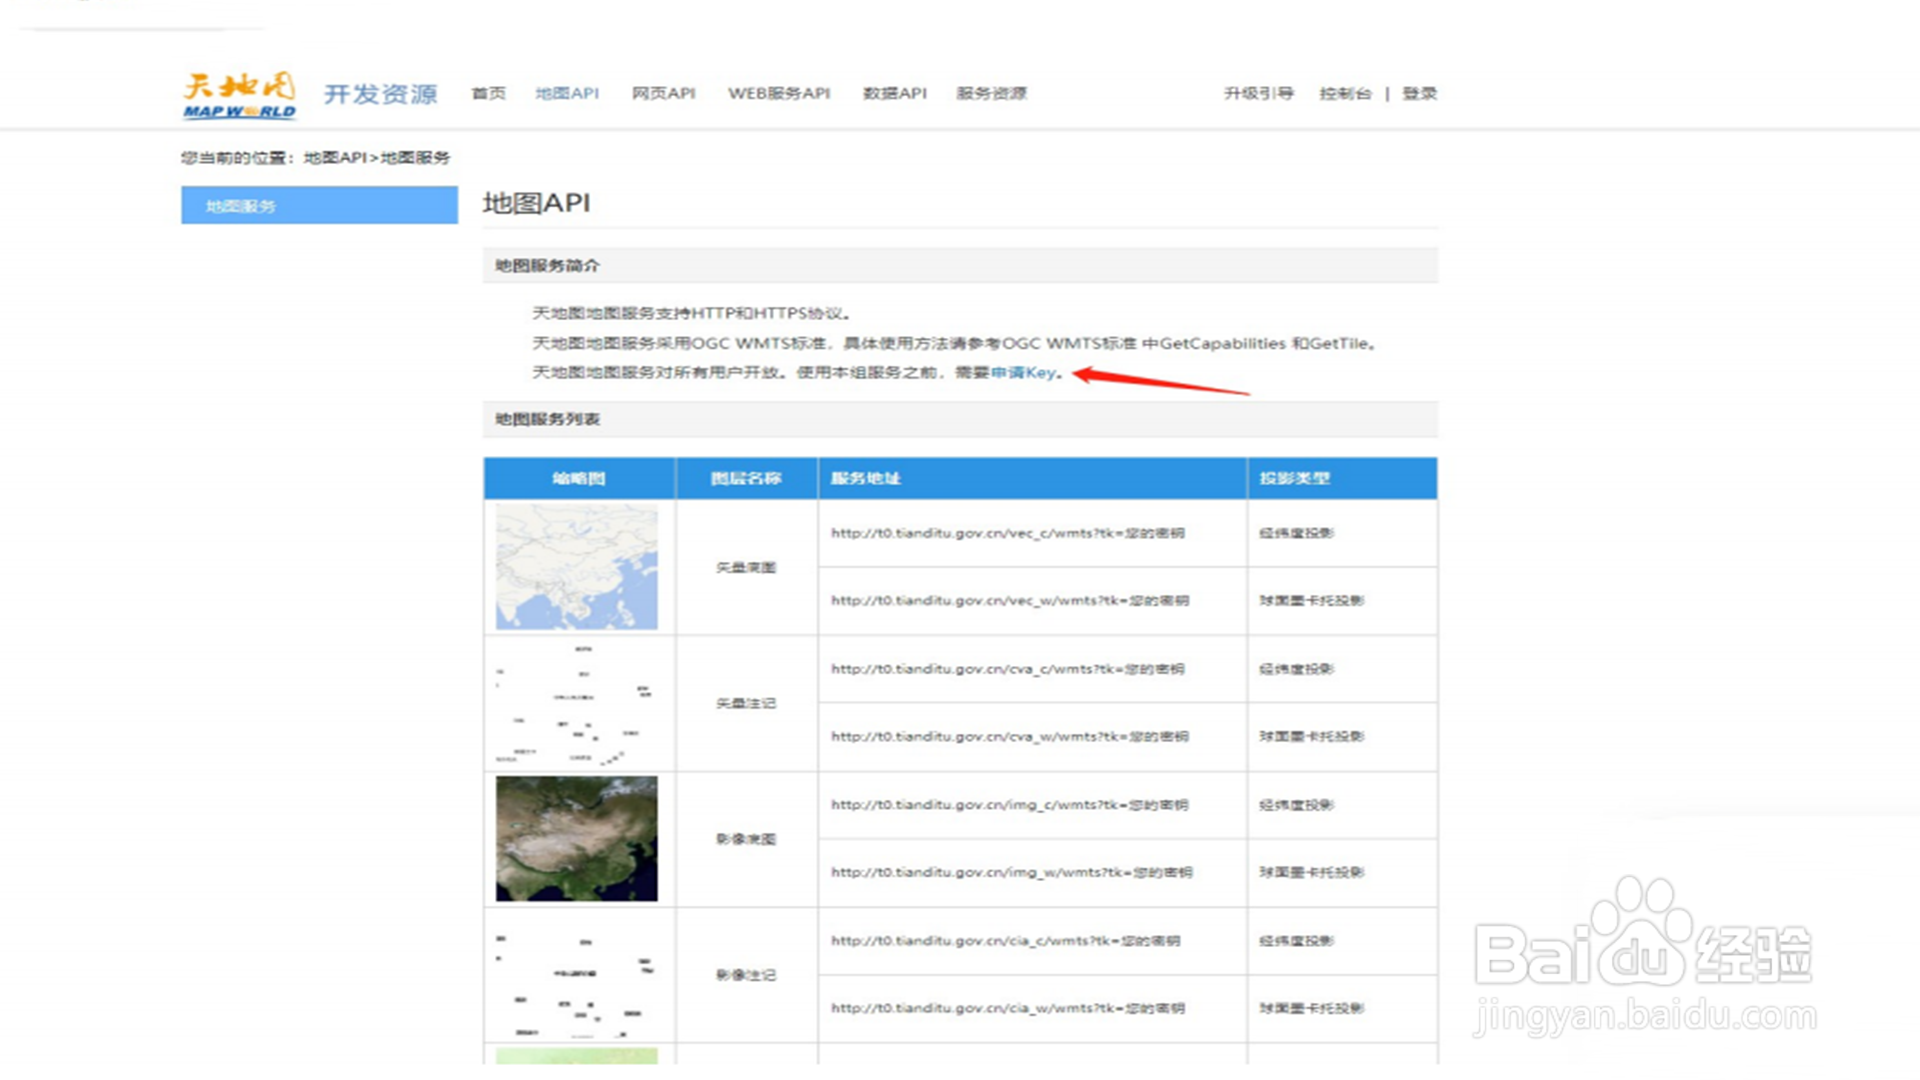Click the 影像底图 layer name cell
Viewport: 1920px width, 1080px height.
point(746,839)
